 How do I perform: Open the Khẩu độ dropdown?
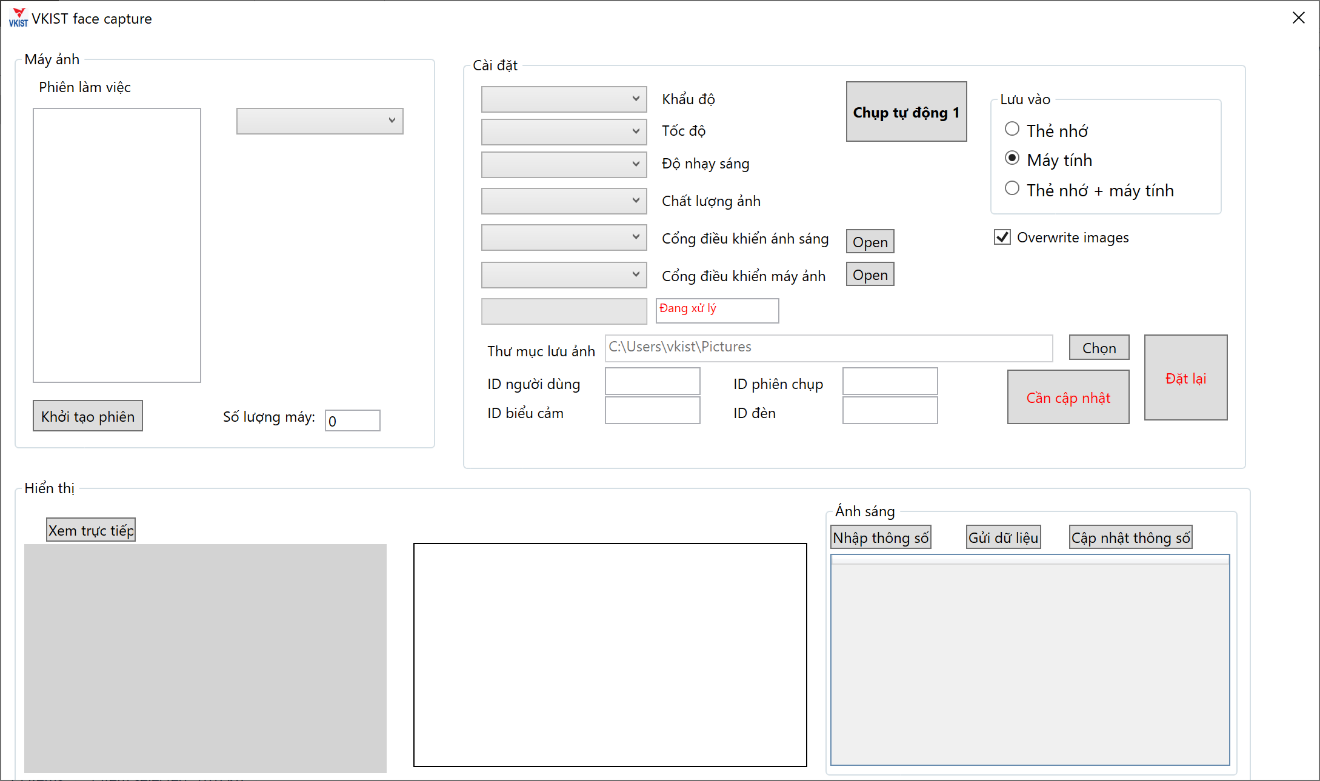564,99
